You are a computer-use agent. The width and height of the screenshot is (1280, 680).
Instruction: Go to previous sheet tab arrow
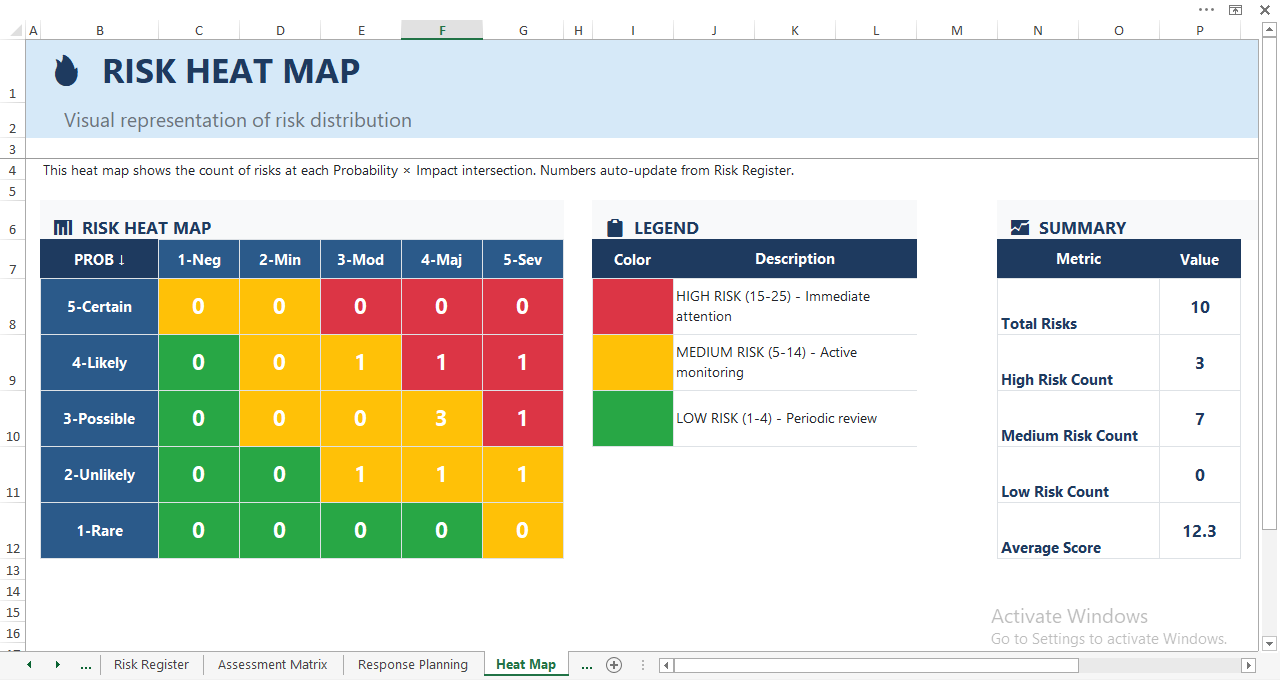[x=29, y=664]
